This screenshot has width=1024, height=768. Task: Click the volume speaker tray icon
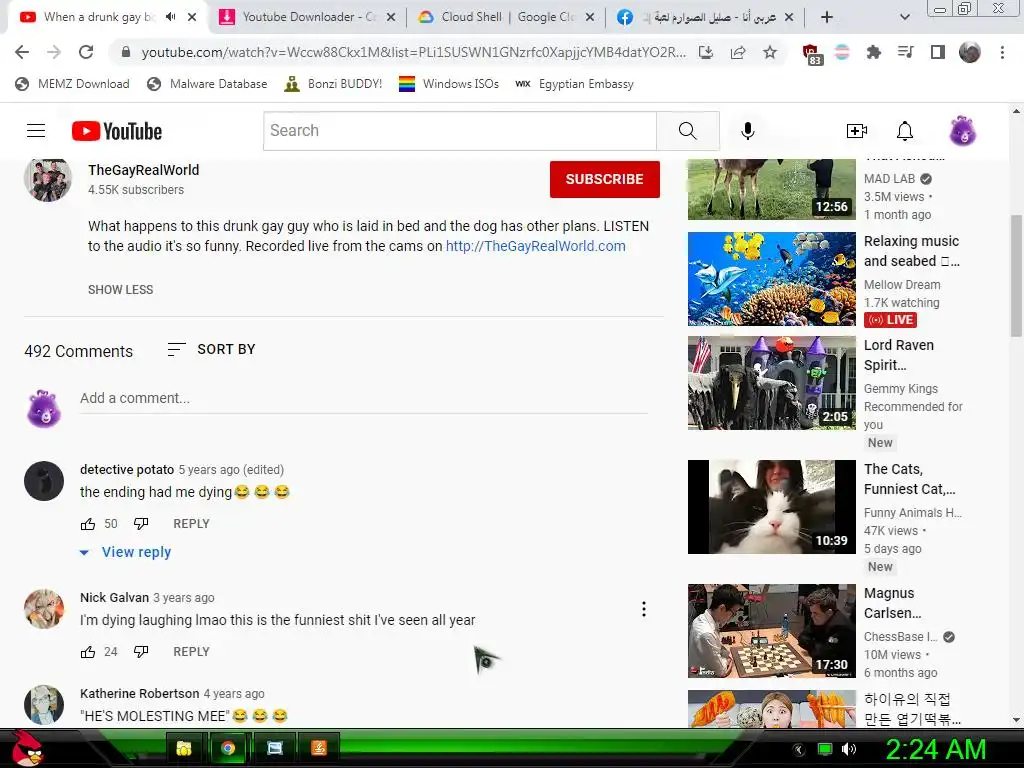point(849,749)
